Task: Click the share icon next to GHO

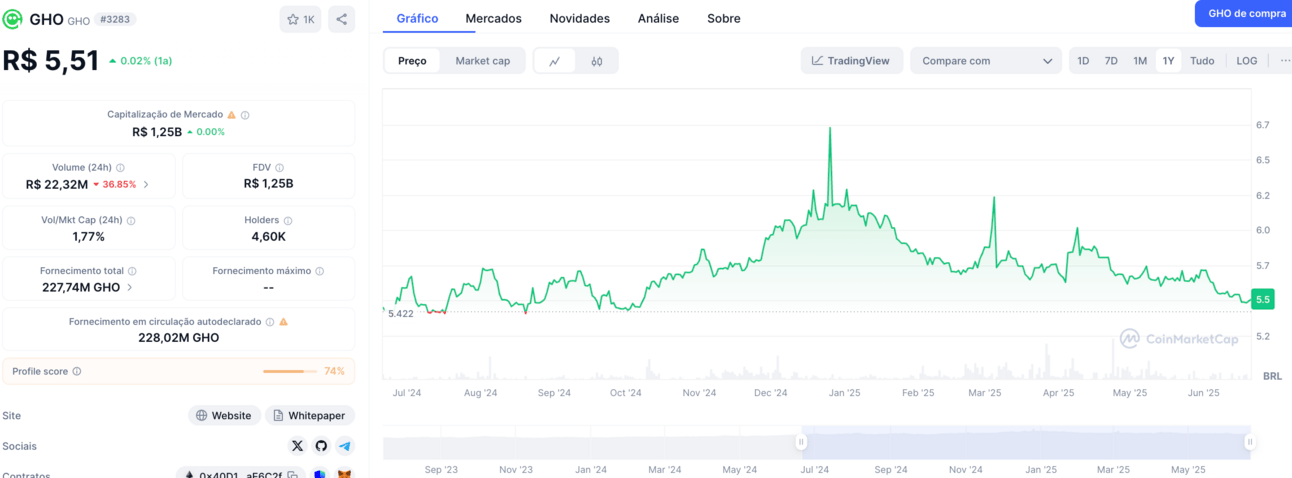Action: [341, 19]
